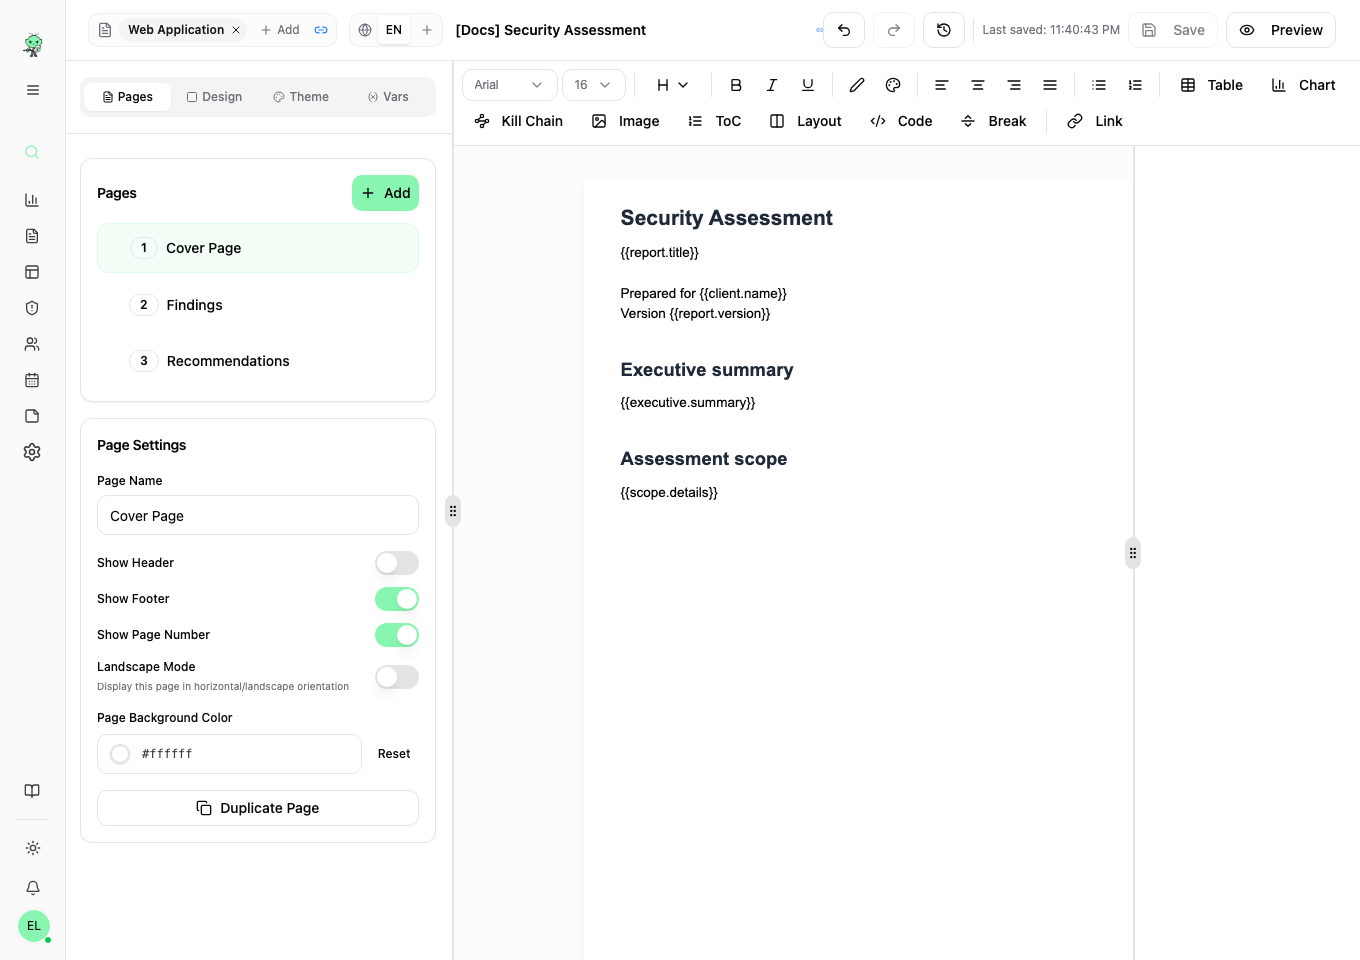Viewport: 1360px width, 960px height.
Task: Insert a numbered list
Action: click(1135, 85)
